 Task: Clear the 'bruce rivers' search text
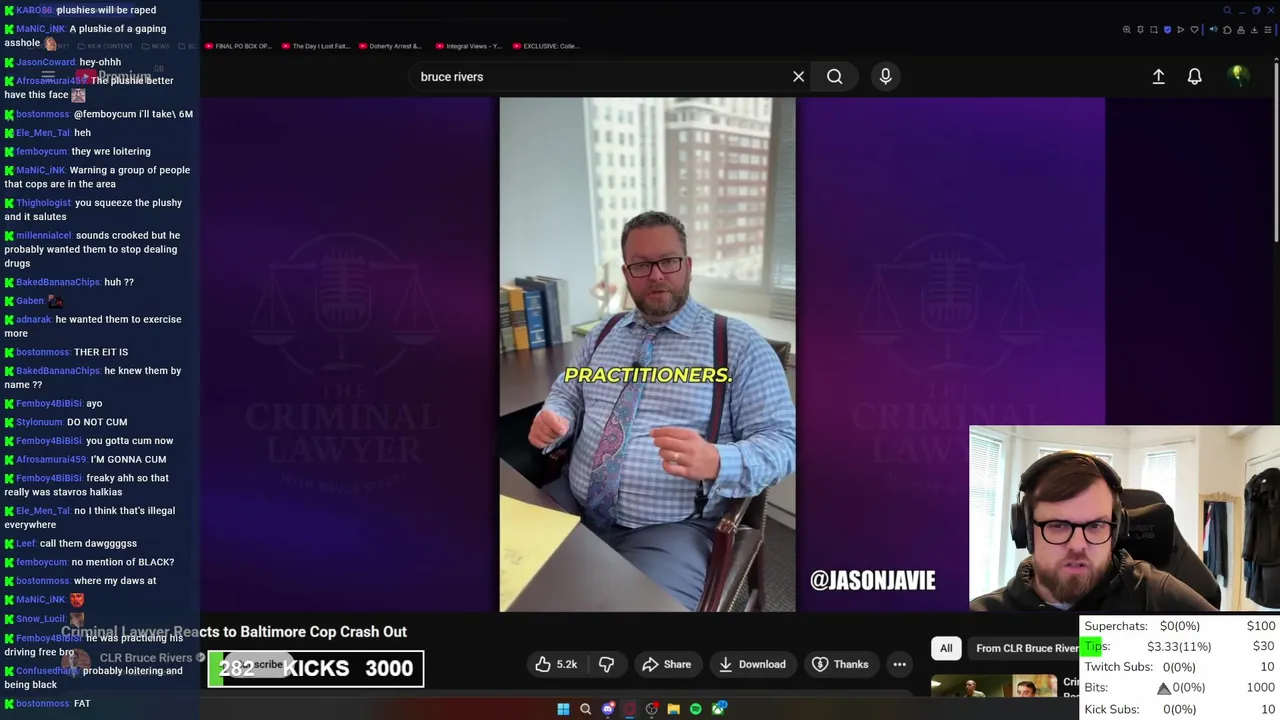(x=798, y=76)
